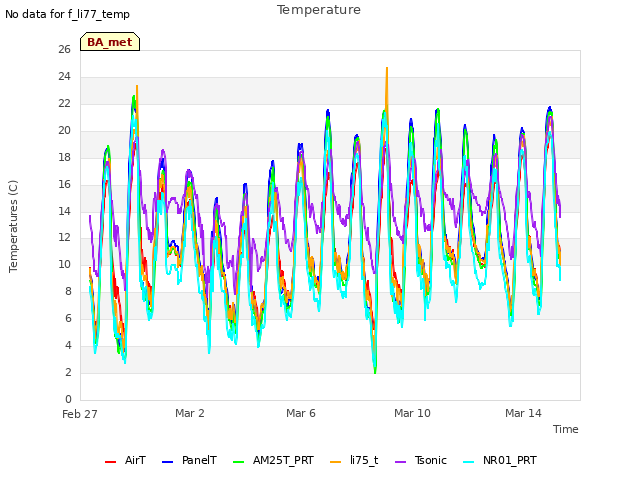Click the Time axis label

pos(566,429)
